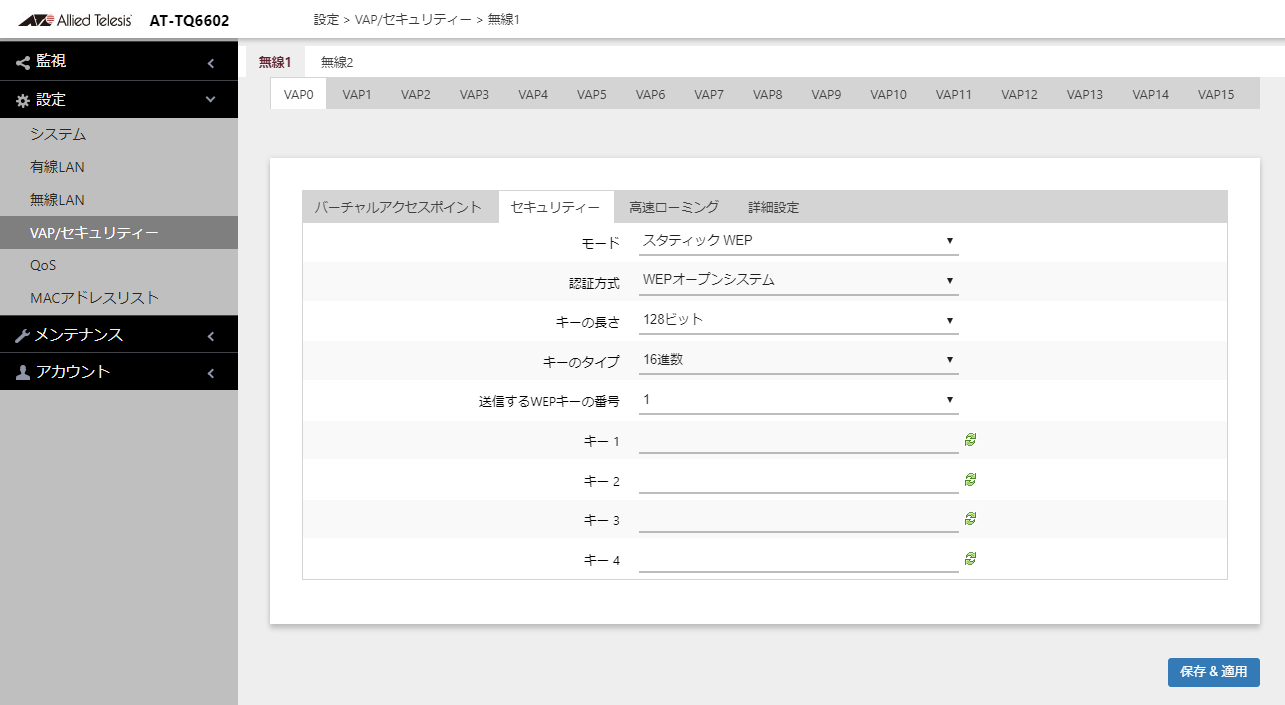Image resolution: width=1285 pixels, height=705 pixels.
Task: Click the refresh icon next to Key 3
Action: pos(970,519)
